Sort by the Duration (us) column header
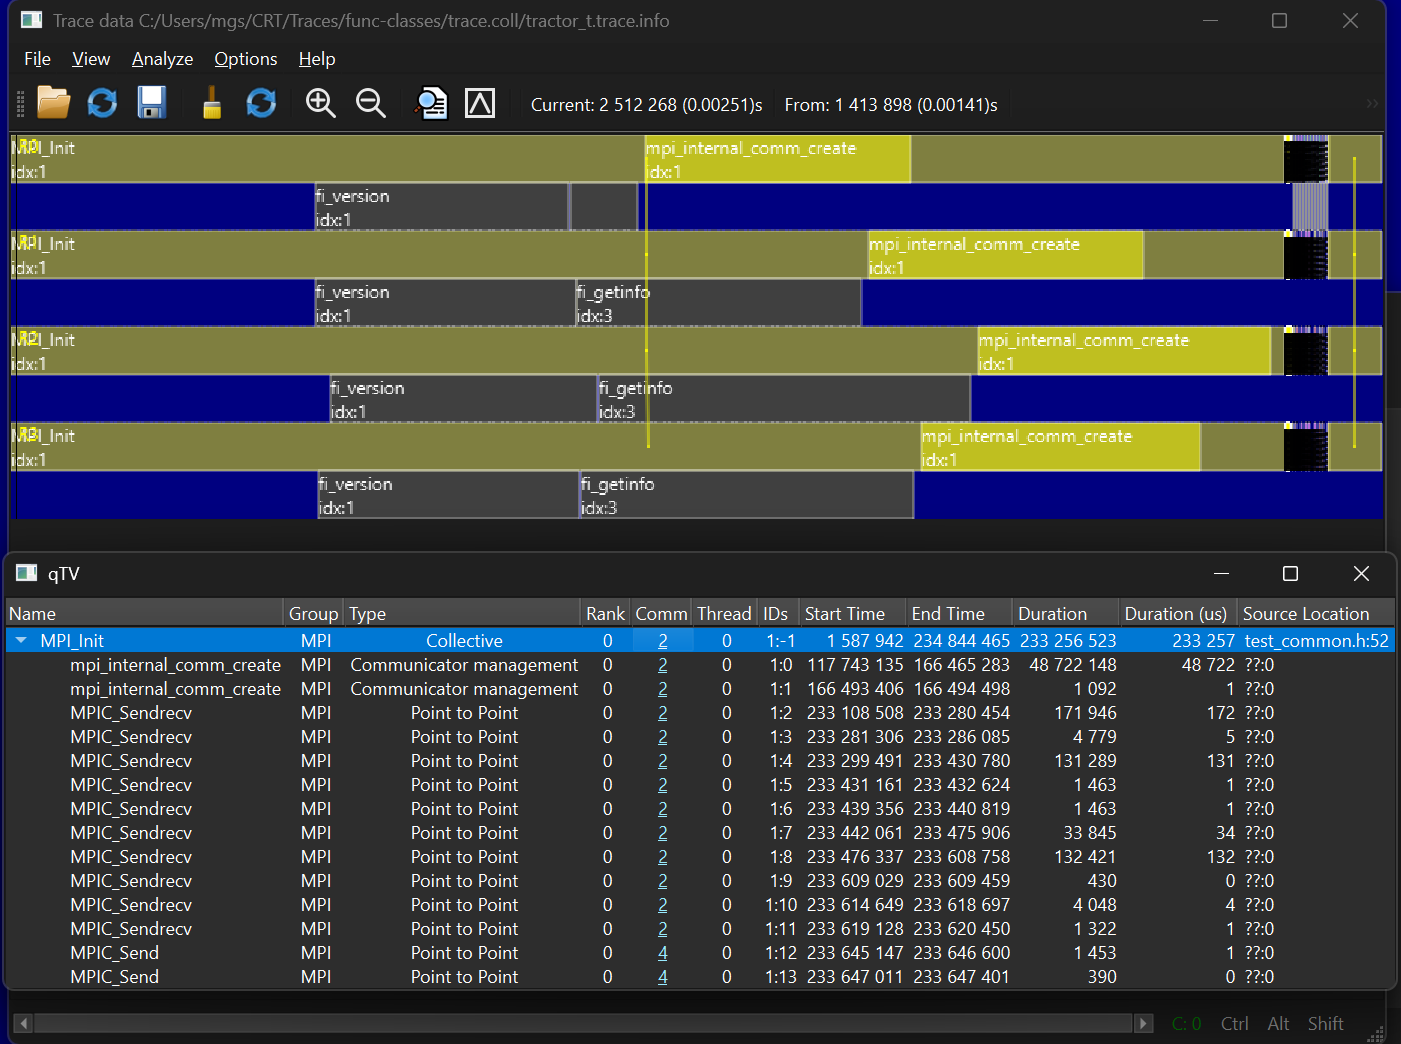Image resolution: width=1401 pixels, height=1044 pixels. 1178,613
